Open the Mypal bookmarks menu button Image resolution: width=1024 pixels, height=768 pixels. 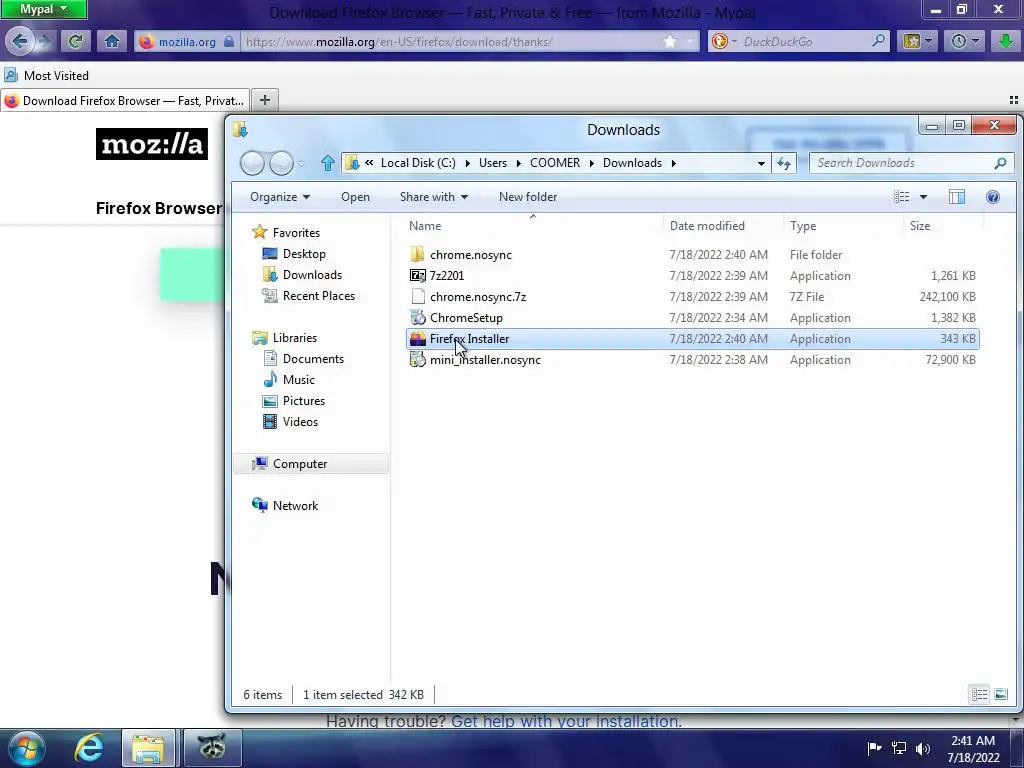(x=918, y=41)
